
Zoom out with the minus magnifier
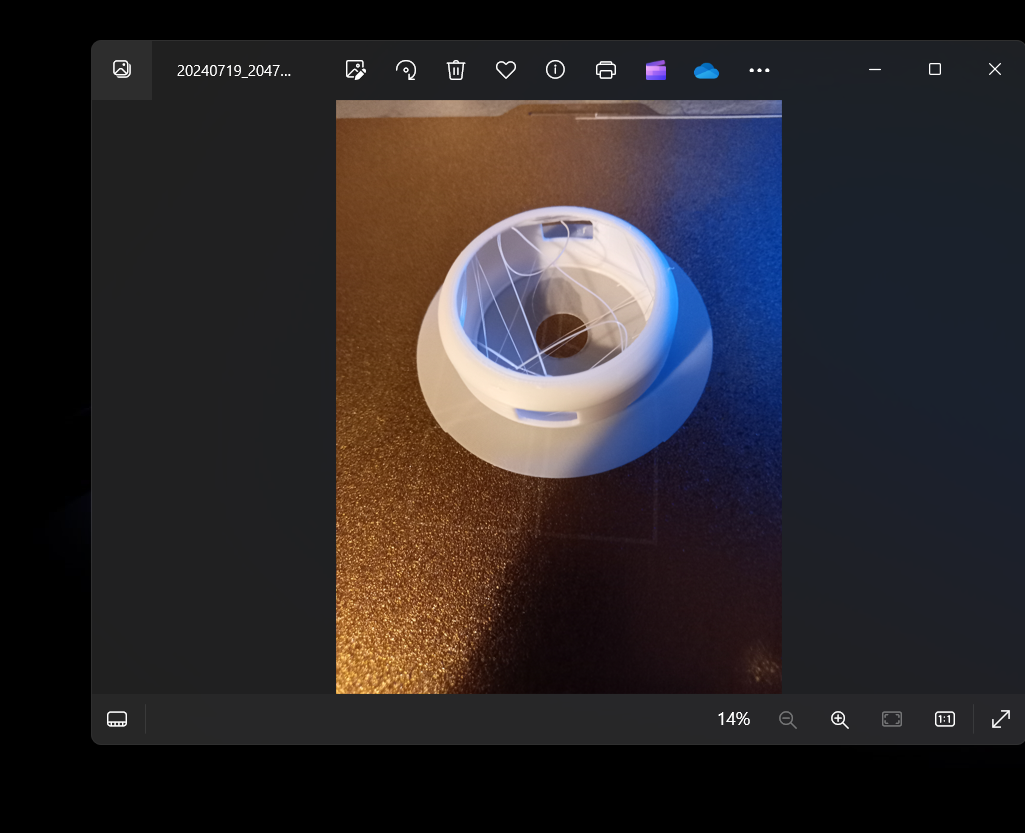788,720
